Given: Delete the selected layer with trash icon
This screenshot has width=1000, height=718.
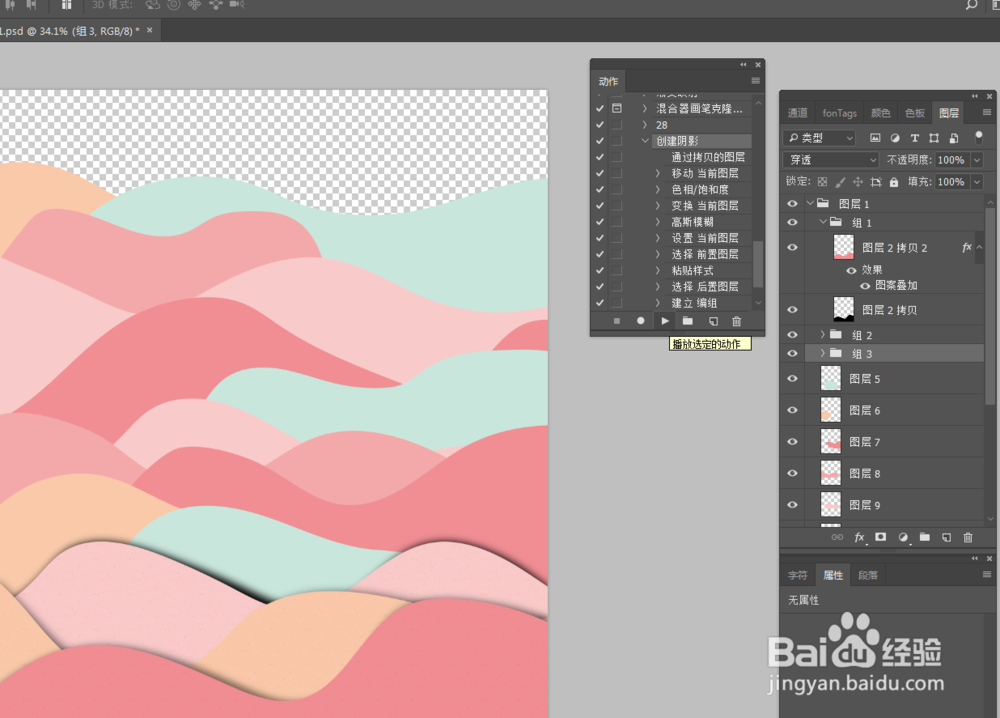Looking at the screenshot, I should pyautogui.click(x=967, y=538).
